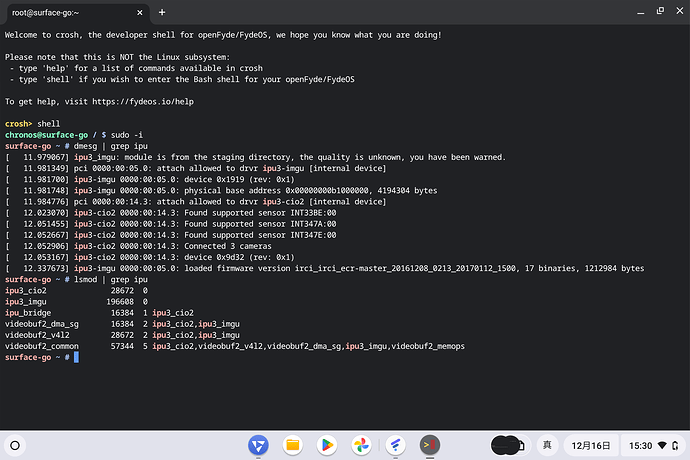Open the calendar date 12月16日
This screenshot has height=460, width=690.
[x=589, y=443]
